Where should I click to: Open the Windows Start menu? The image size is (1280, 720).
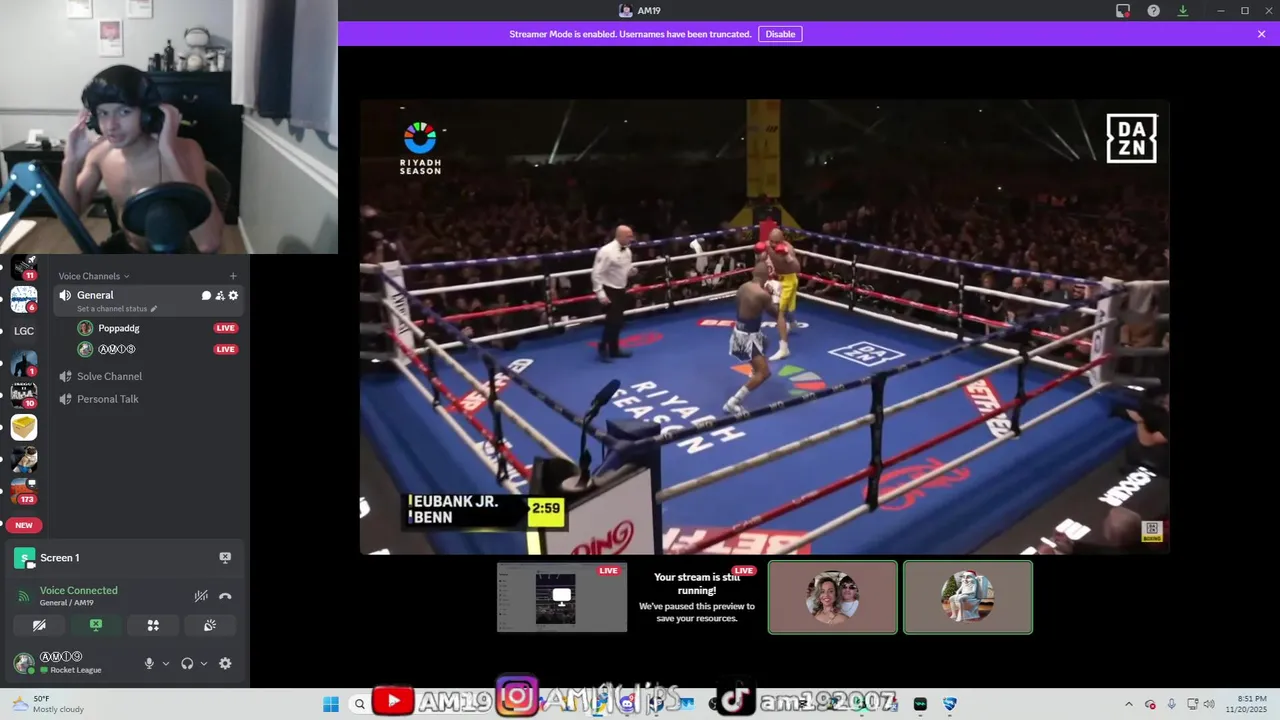click(331, 704)
